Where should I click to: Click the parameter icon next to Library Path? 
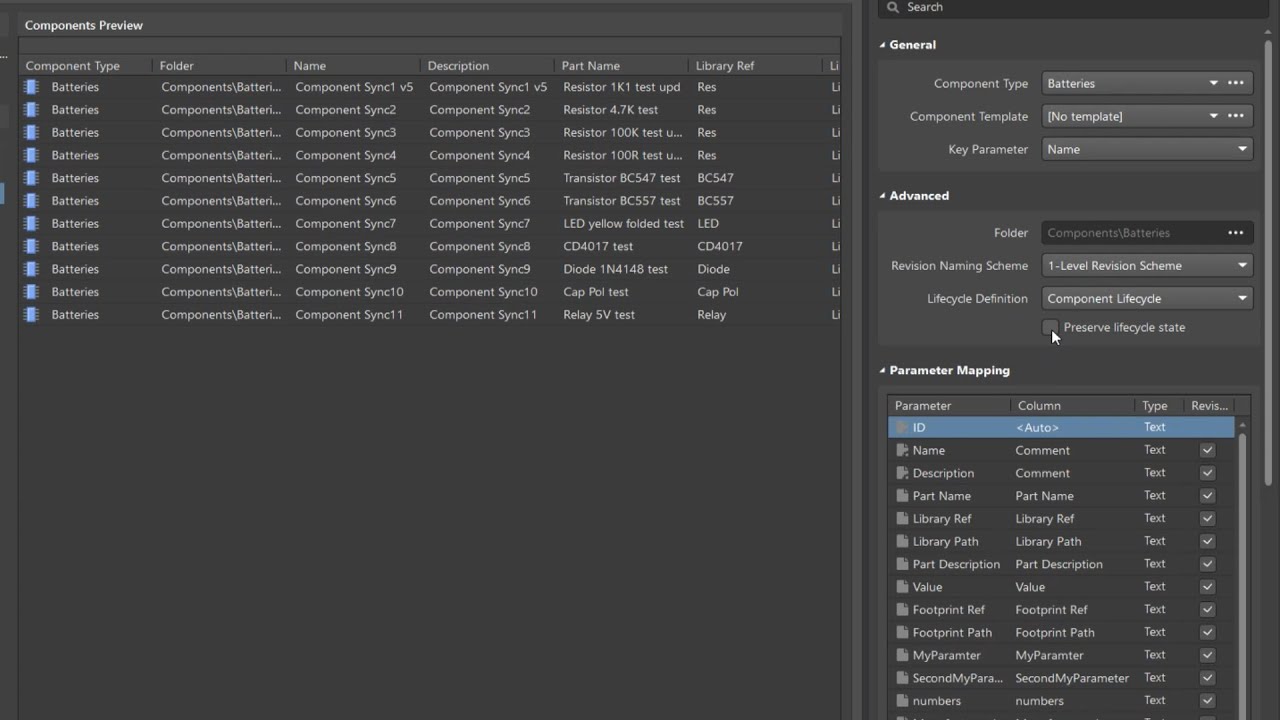coord(902,541)
